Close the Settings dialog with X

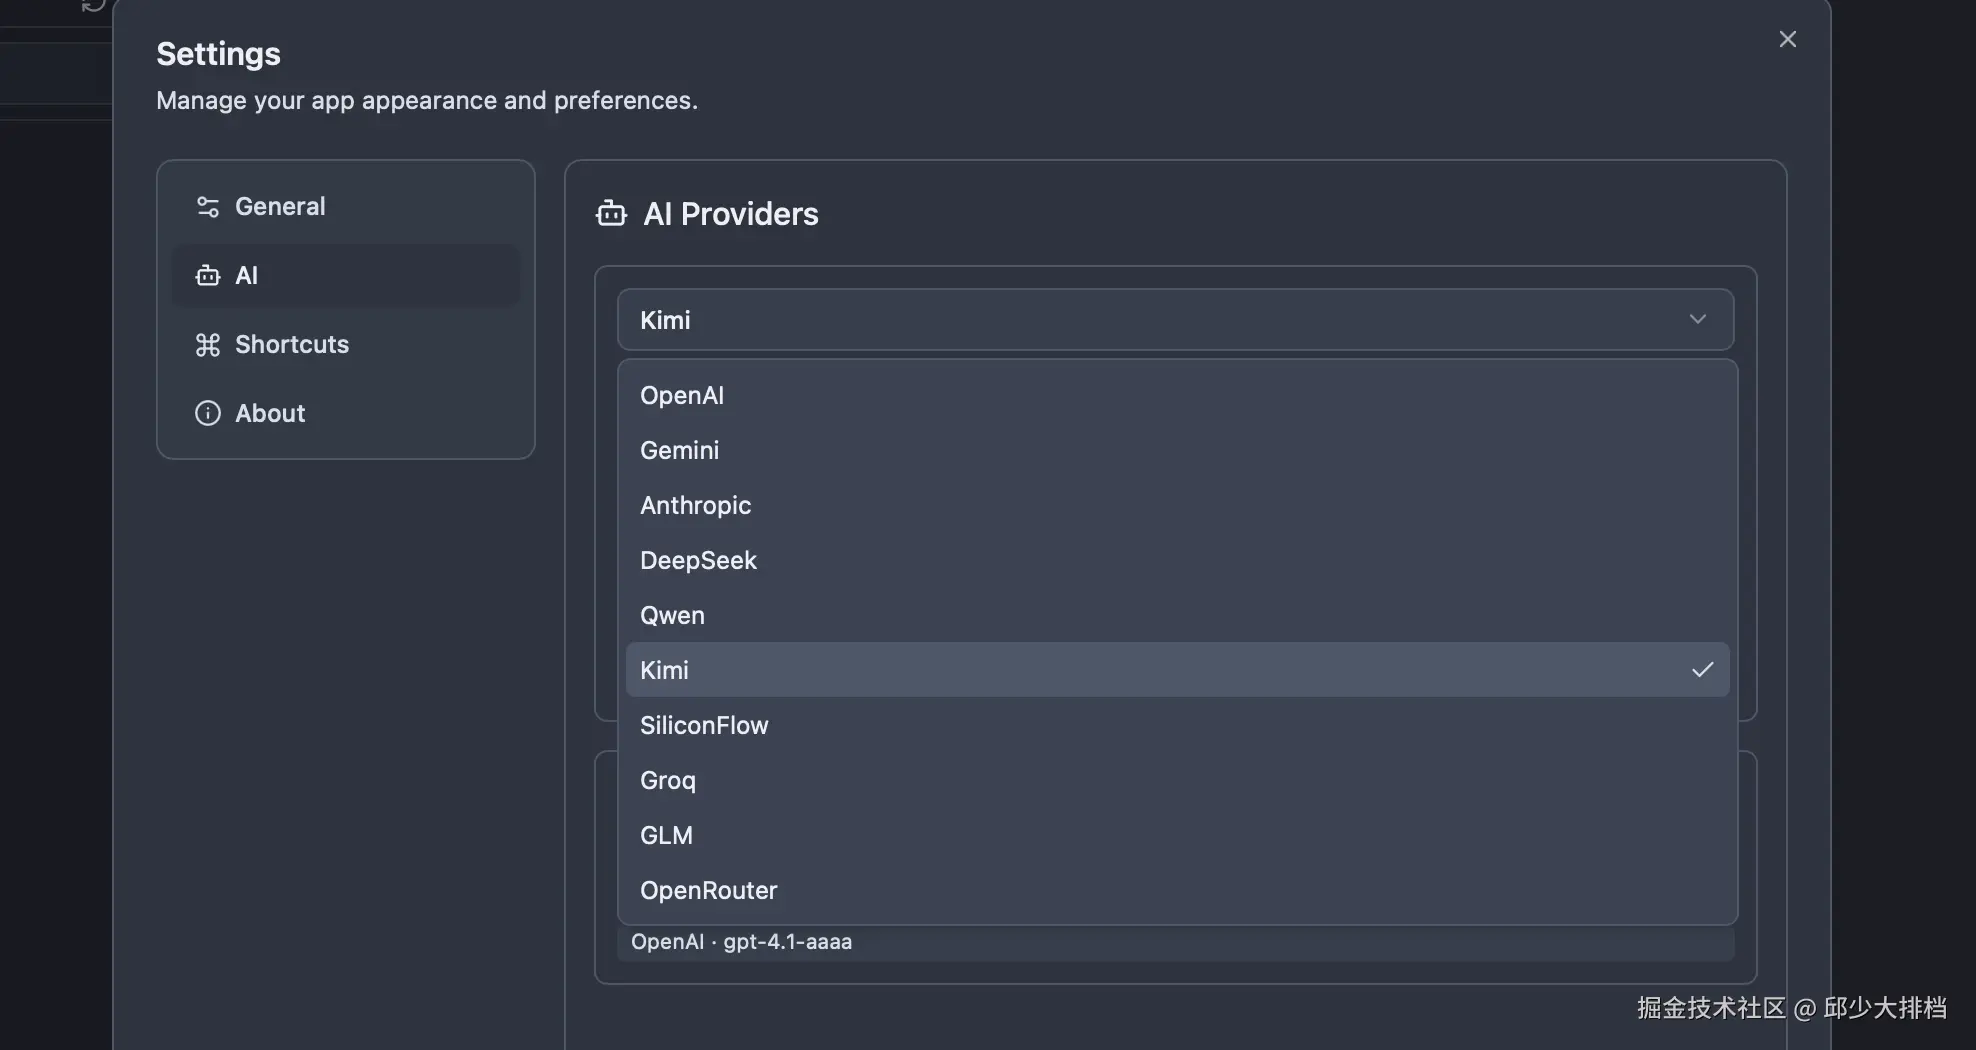pos(1787,39)
